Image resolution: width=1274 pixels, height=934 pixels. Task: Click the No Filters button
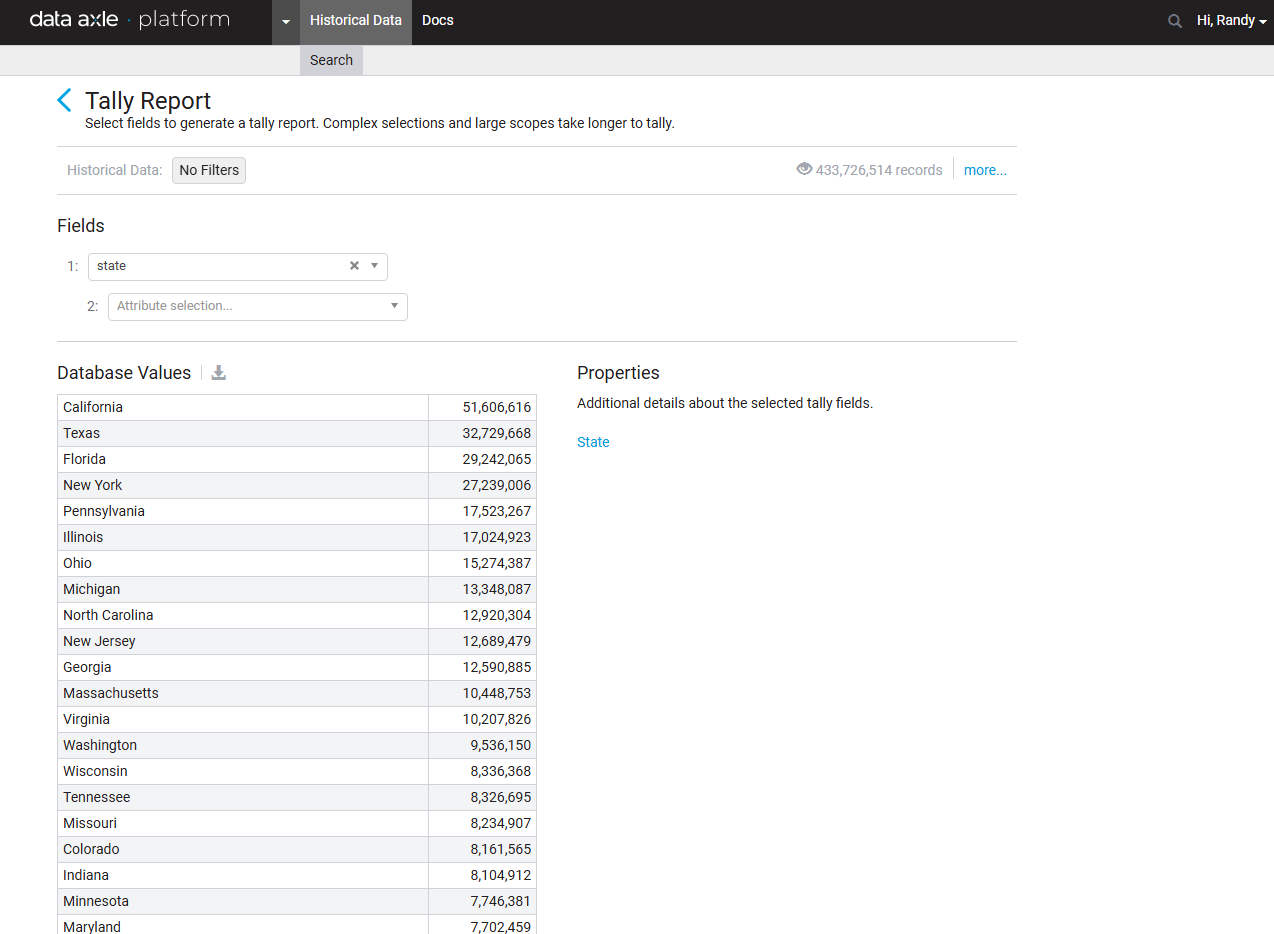click(209, 170)
